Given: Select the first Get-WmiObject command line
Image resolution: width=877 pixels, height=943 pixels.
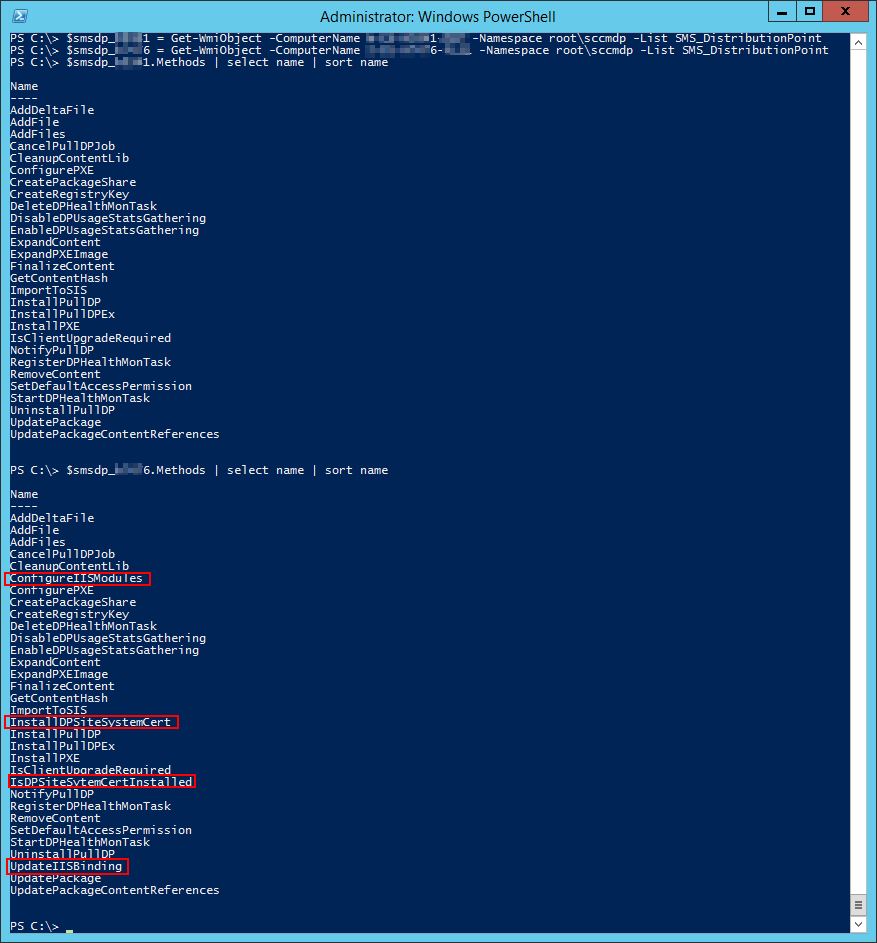Looking at the screenshot, I should pyautogui.click(x=400, y=37).
